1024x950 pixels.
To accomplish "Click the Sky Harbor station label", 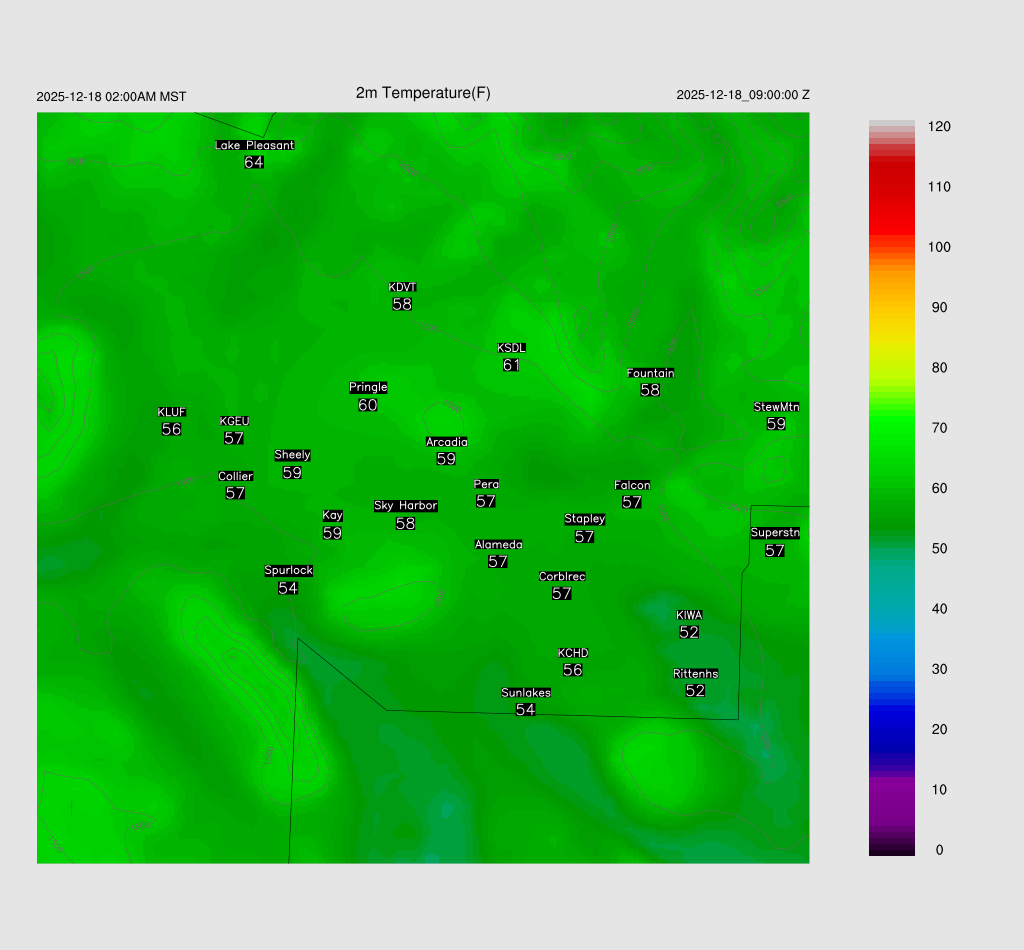I will click(x=405, y=506).
